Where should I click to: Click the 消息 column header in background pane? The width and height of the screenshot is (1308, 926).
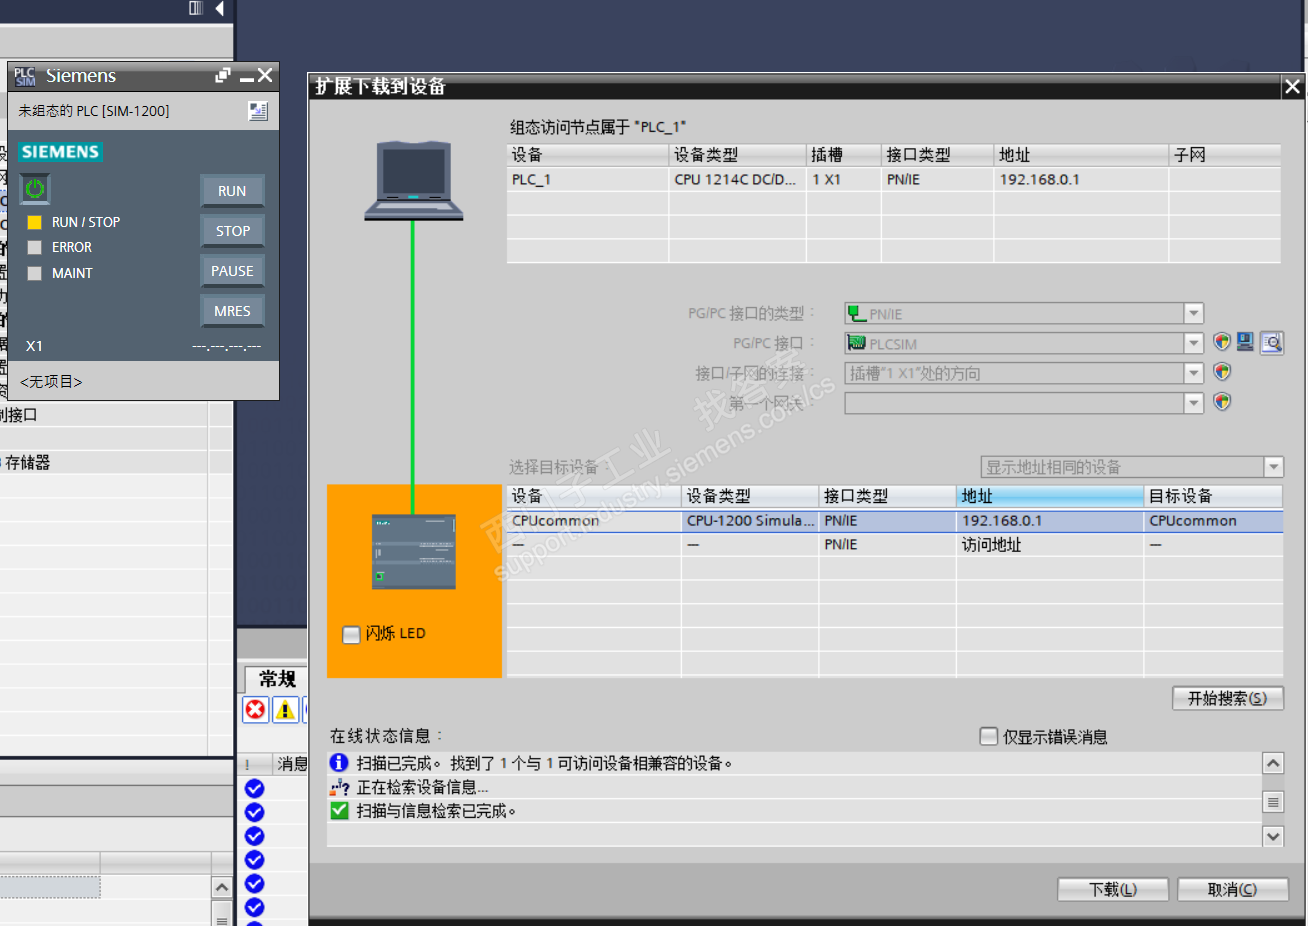point(292,764)
